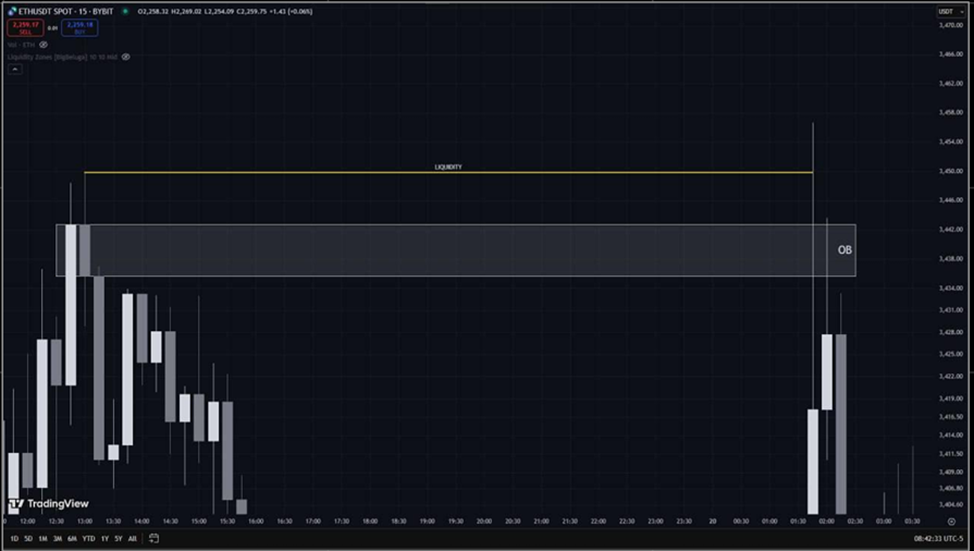
Task: Click the ETHUSDT SPOT symbol title
Action: click(65, 12)
